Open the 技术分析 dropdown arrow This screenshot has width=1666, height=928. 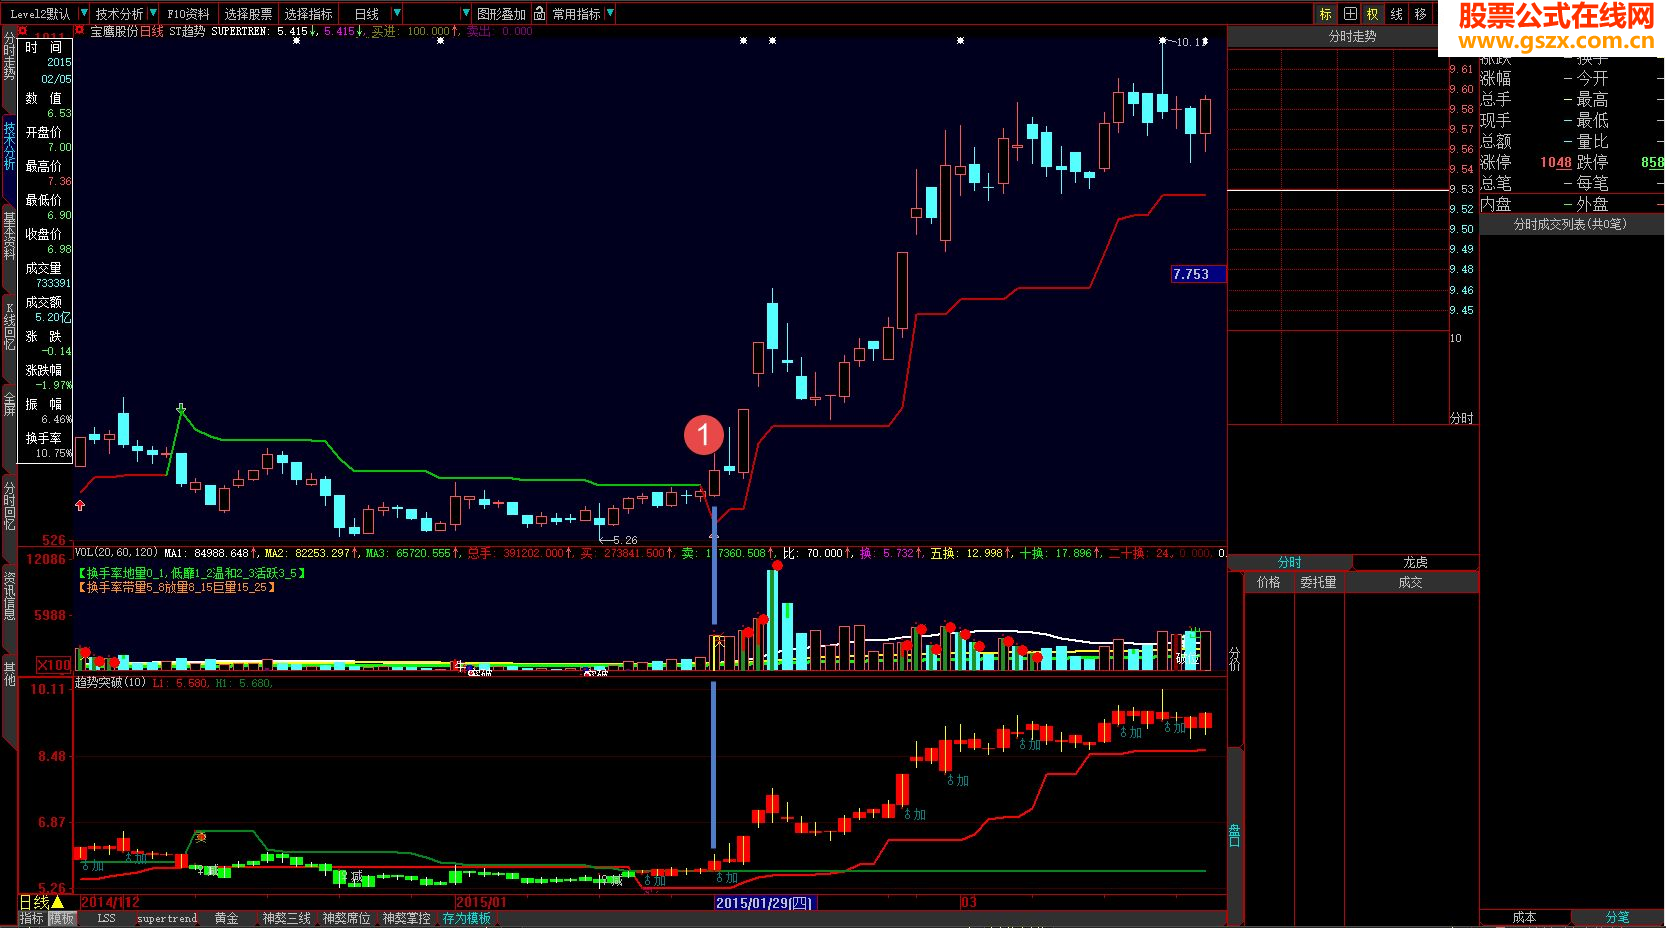153,14
